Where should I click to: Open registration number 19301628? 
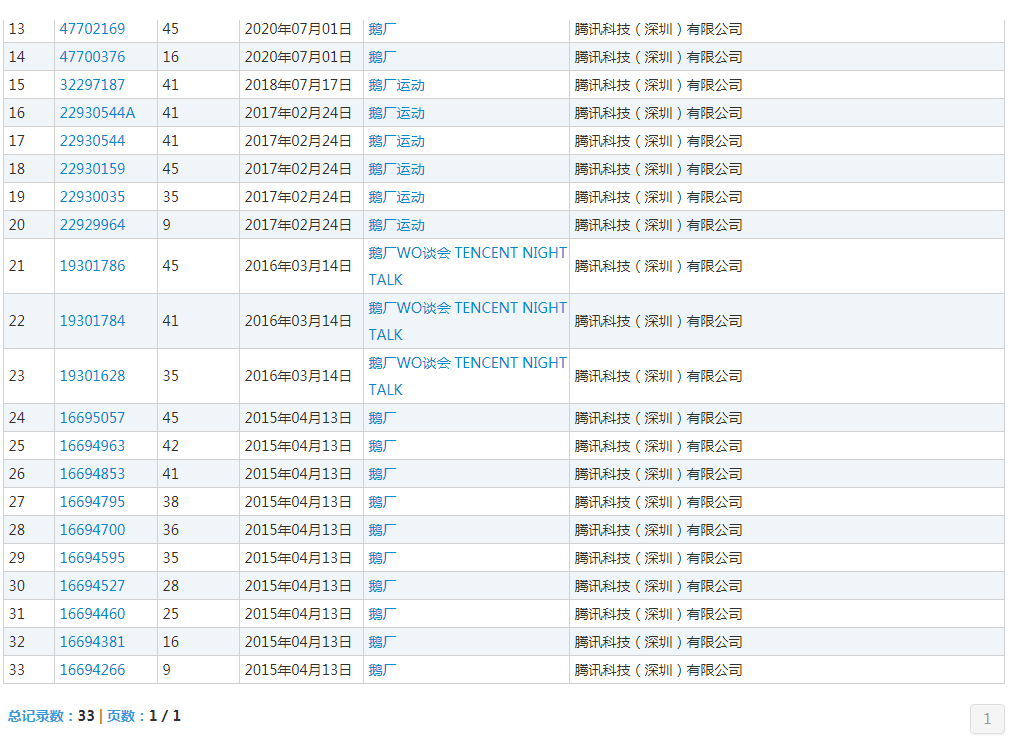pyautogui.click(x=92, y=376)
